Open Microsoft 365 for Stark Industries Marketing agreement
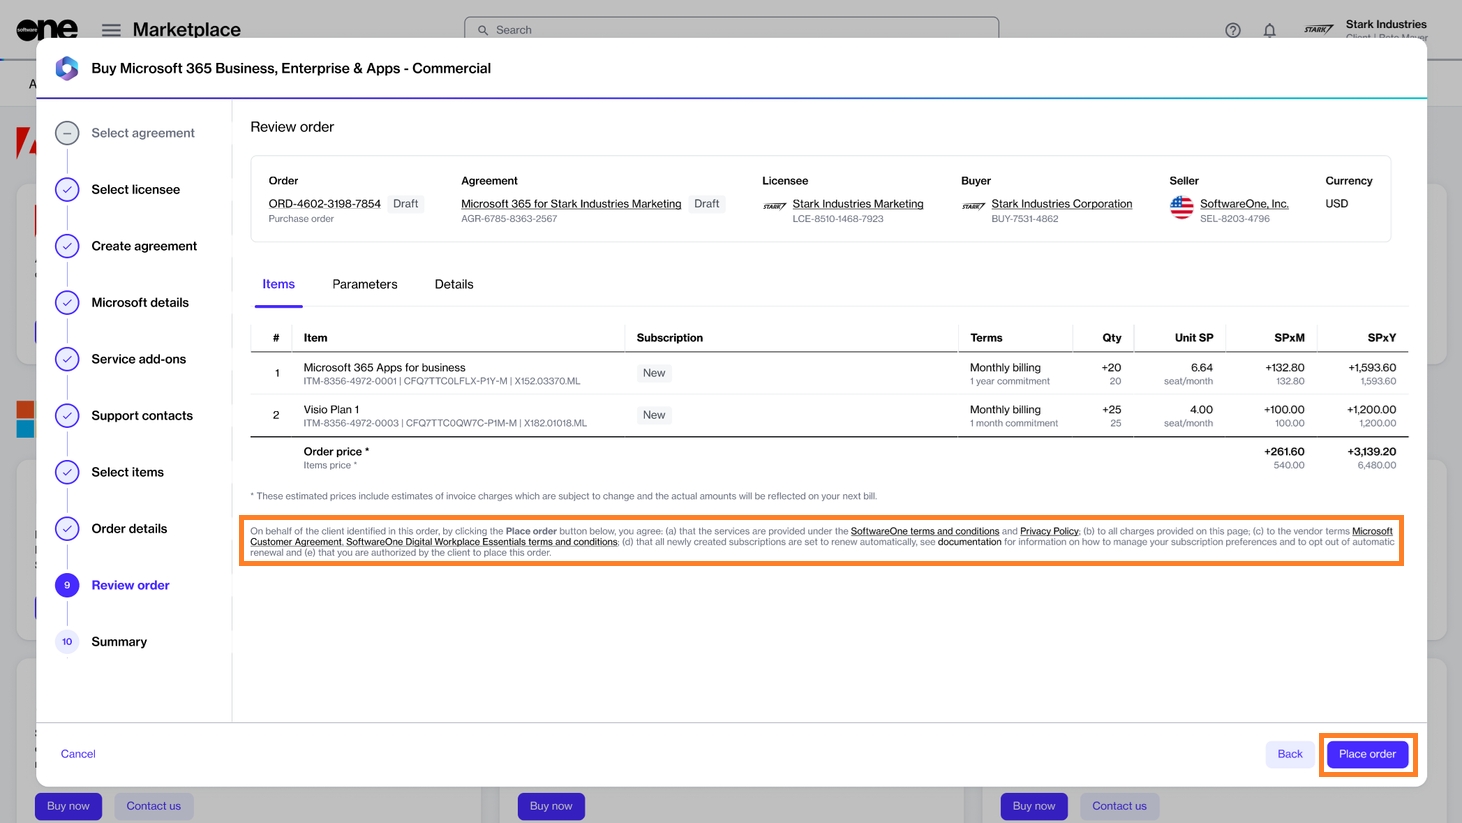 (570, 204)
